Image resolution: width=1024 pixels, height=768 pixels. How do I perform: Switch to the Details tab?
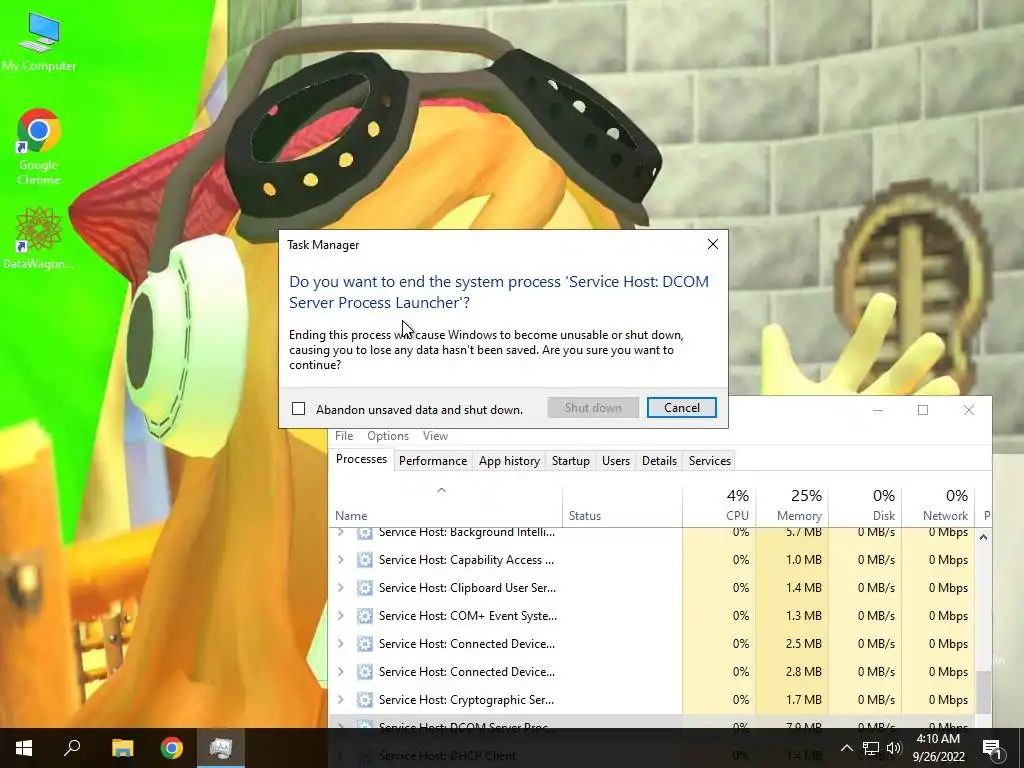coord(660,460)
